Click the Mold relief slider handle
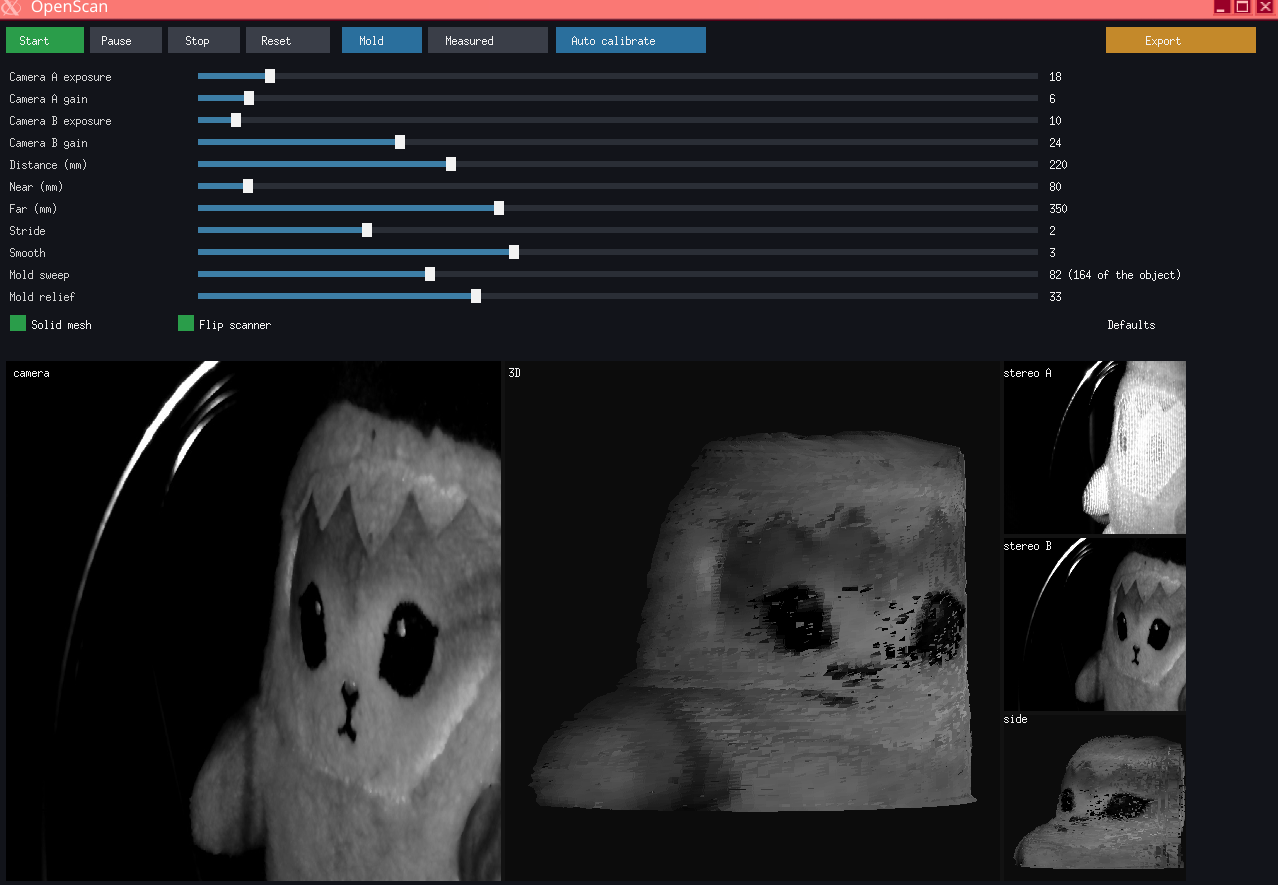Viewport: 1278px width, 885px height. (476, 296)
